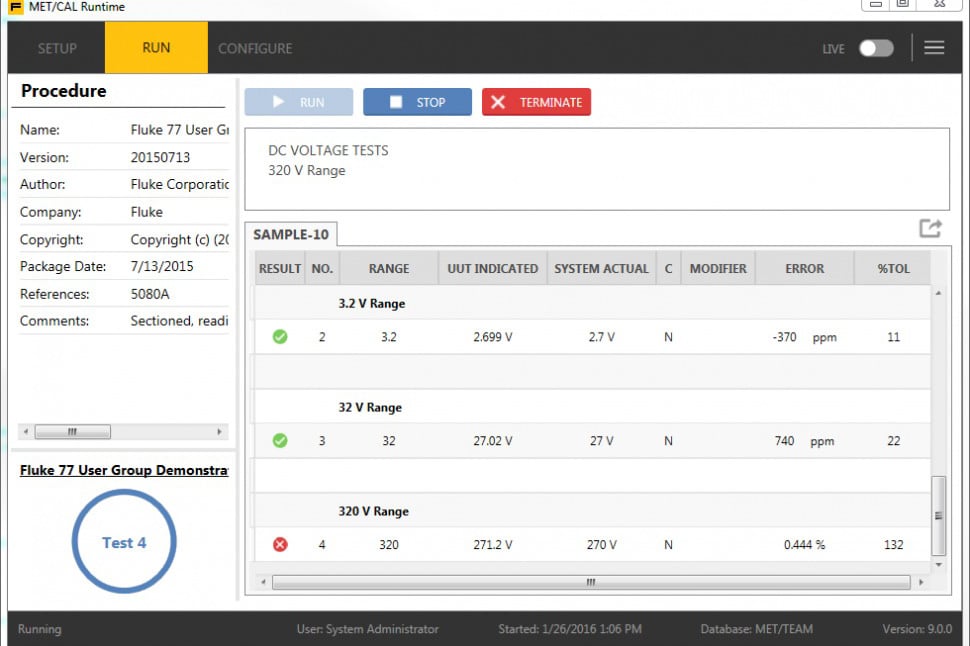This screenshot has width=970, height=646.
Task: Click the Test 4 progress ring
Action: 124,543
